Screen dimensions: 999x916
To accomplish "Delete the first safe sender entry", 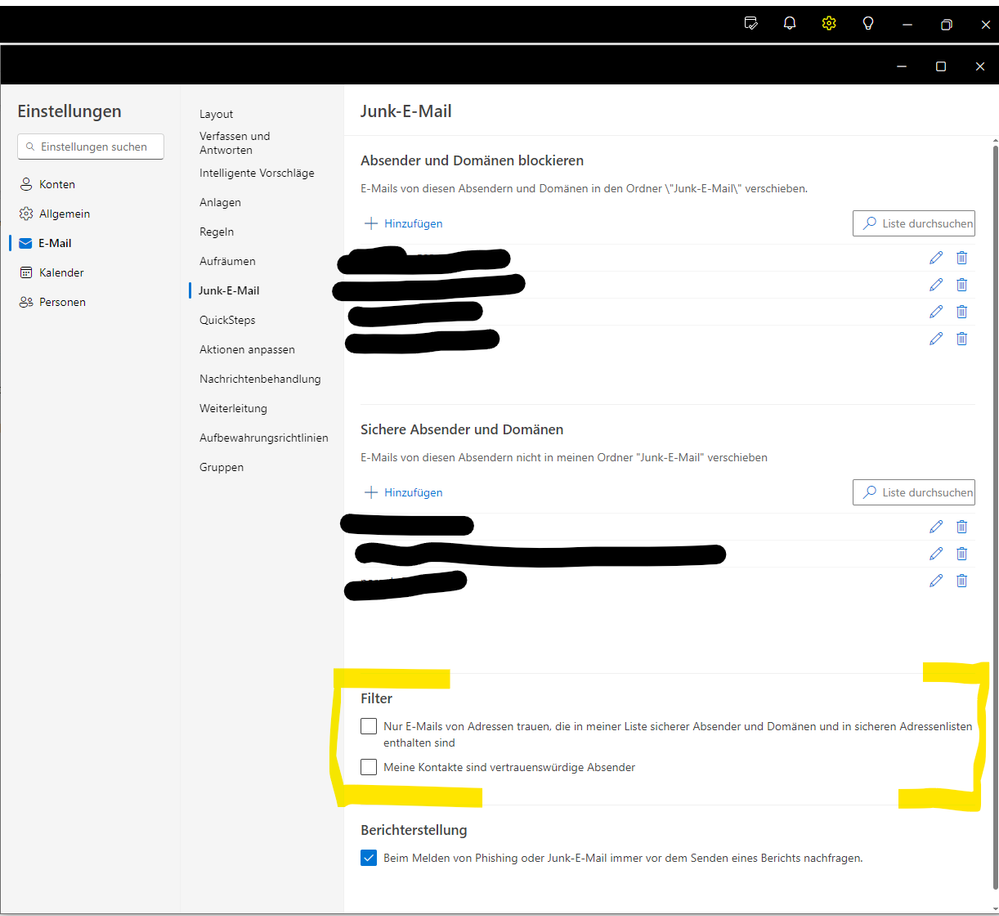I will click(961, 527).
